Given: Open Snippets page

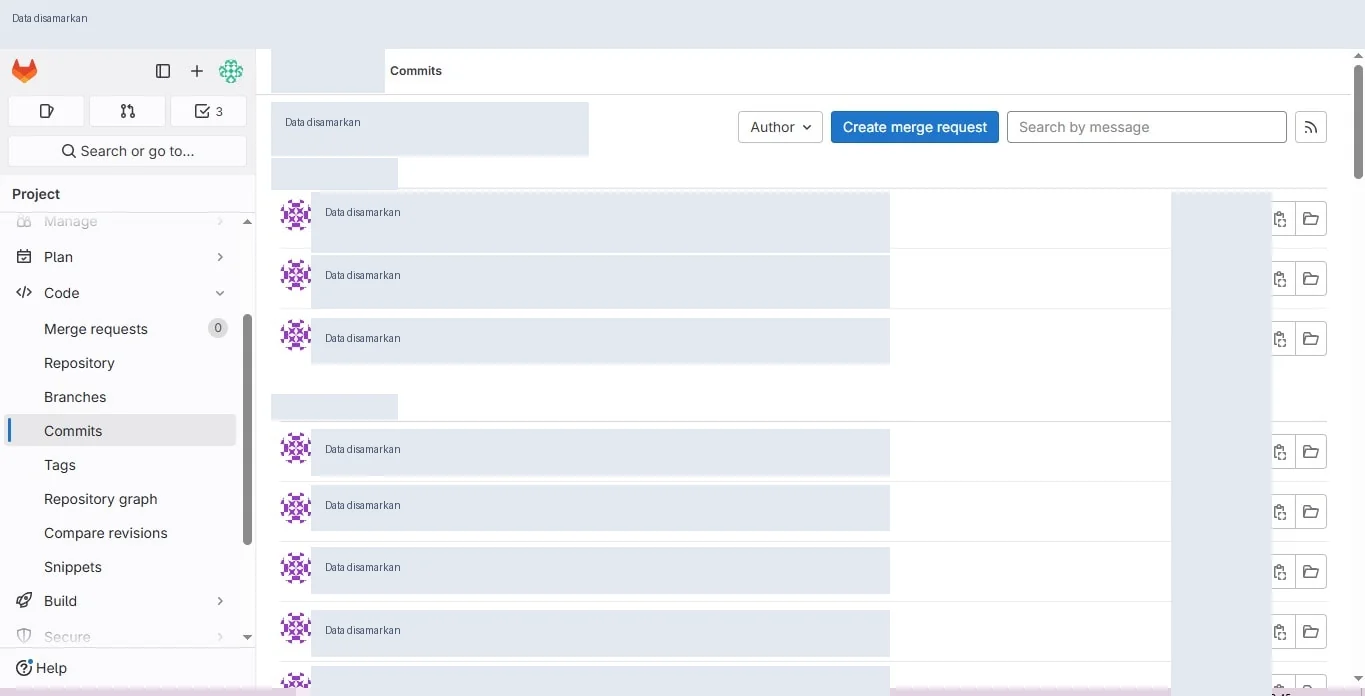Looking at the screenshot, I should [x=120, y=567].
